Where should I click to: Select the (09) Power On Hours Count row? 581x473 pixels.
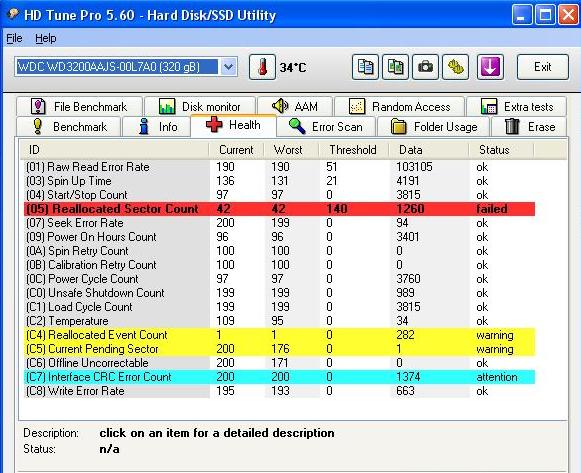coord(279,237)
